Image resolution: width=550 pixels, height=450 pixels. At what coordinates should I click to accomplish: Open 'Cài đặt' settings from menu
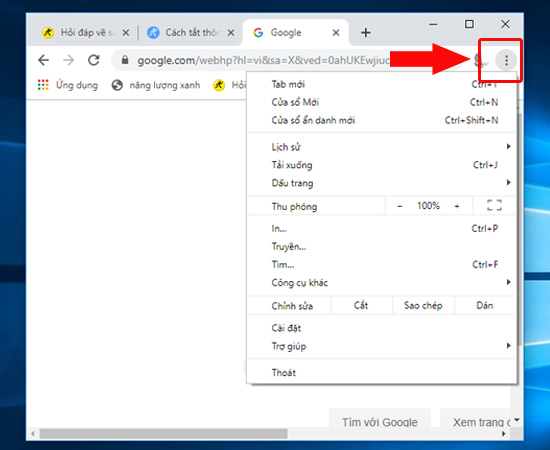click(x=382, y=328)
